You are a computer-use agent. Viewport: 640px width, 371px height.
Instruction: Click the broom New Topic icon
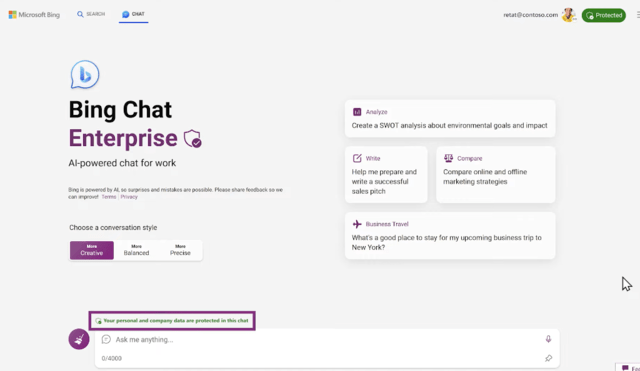click(x=79, y=339)
